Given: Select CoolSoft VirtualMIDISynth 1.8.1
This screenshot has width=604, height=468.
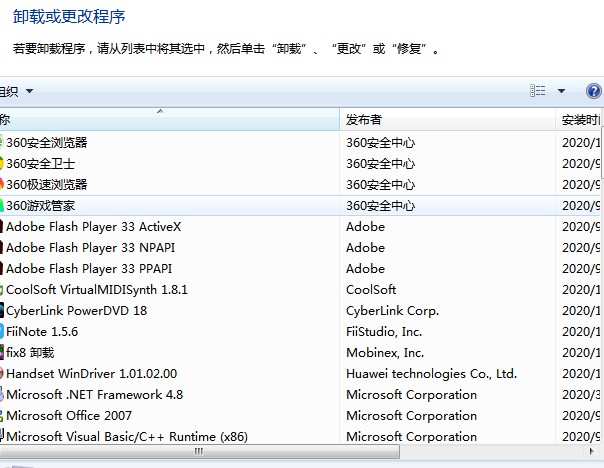Looking at the screenshot, I should [97, 289].
